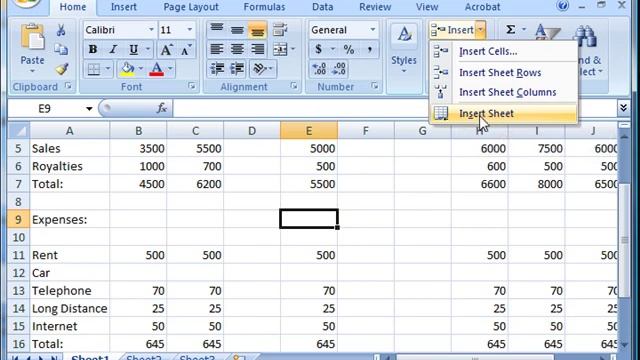The width and height of the screenshot is (640, 360).
Task: Click the AutoSum sigma icon
Action: (x=510, y=30)
